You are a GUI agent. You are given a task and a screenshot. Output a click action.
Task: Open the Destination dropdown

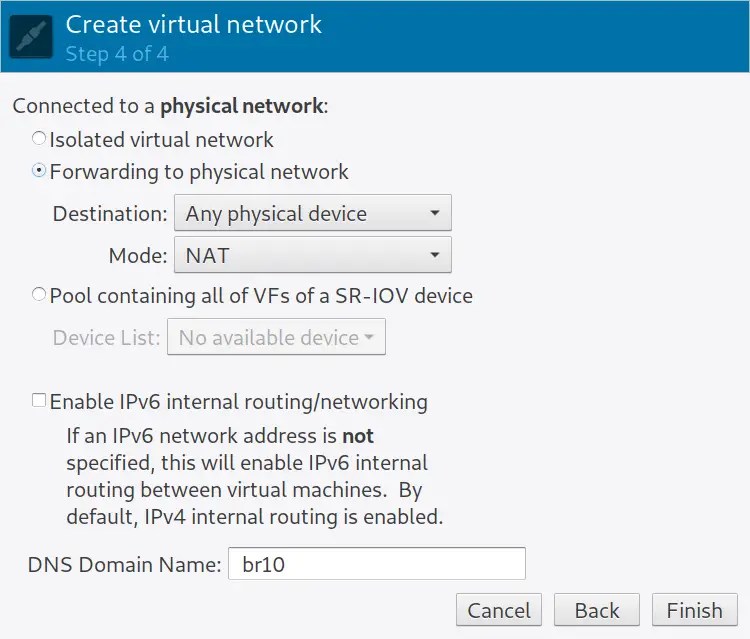313,213
